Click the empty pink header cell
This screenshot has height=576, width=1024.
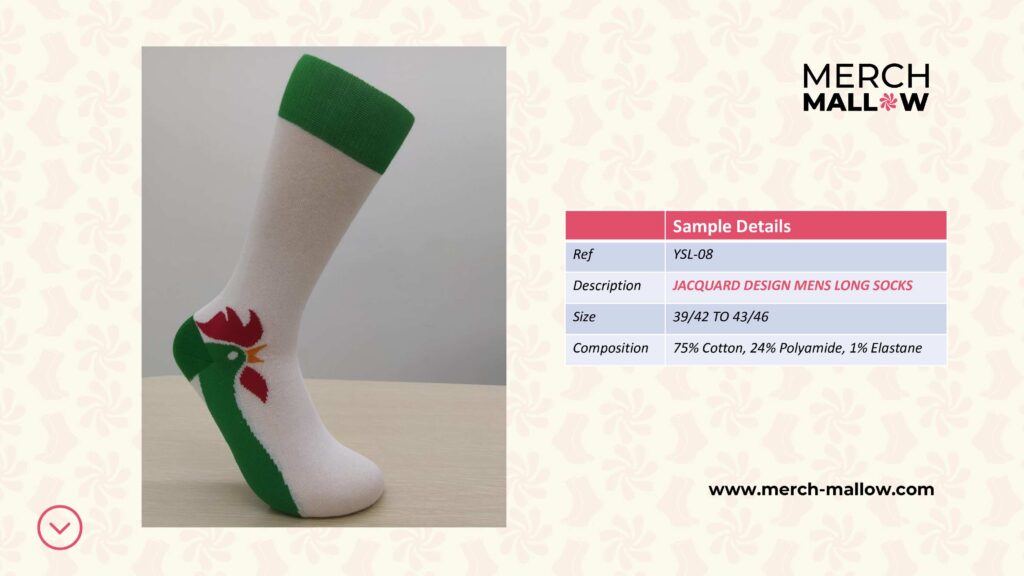(615, 226)
